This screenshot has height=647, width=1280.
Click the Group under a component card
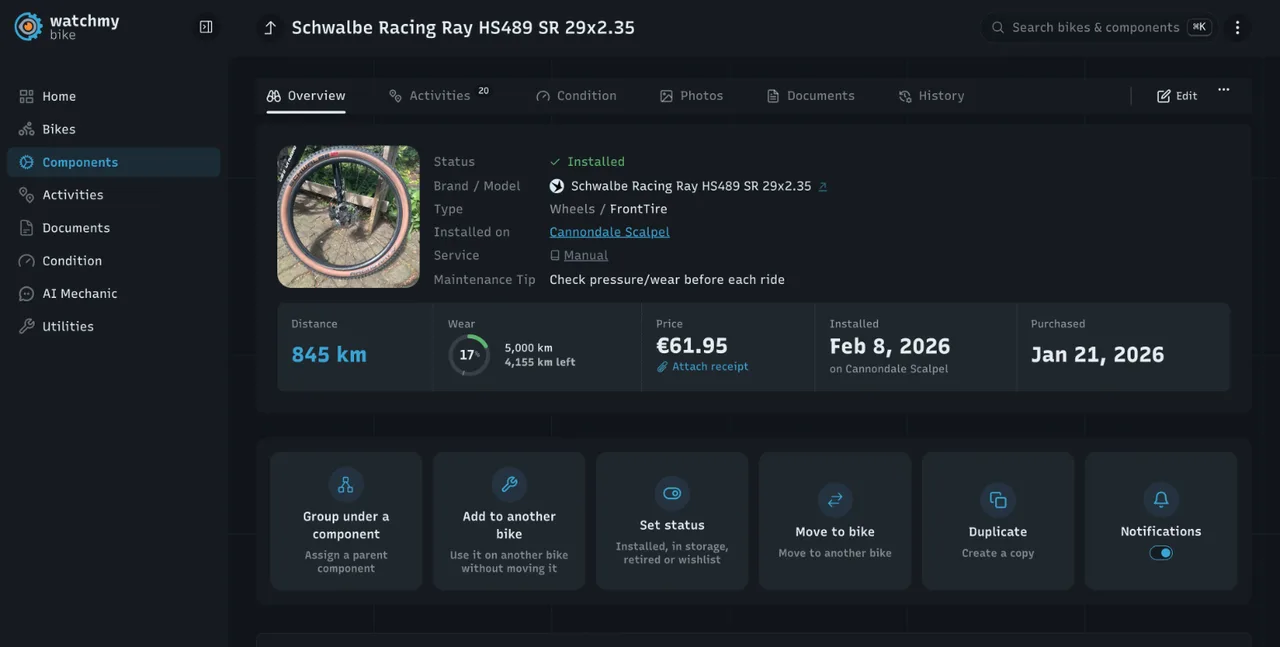346,521
